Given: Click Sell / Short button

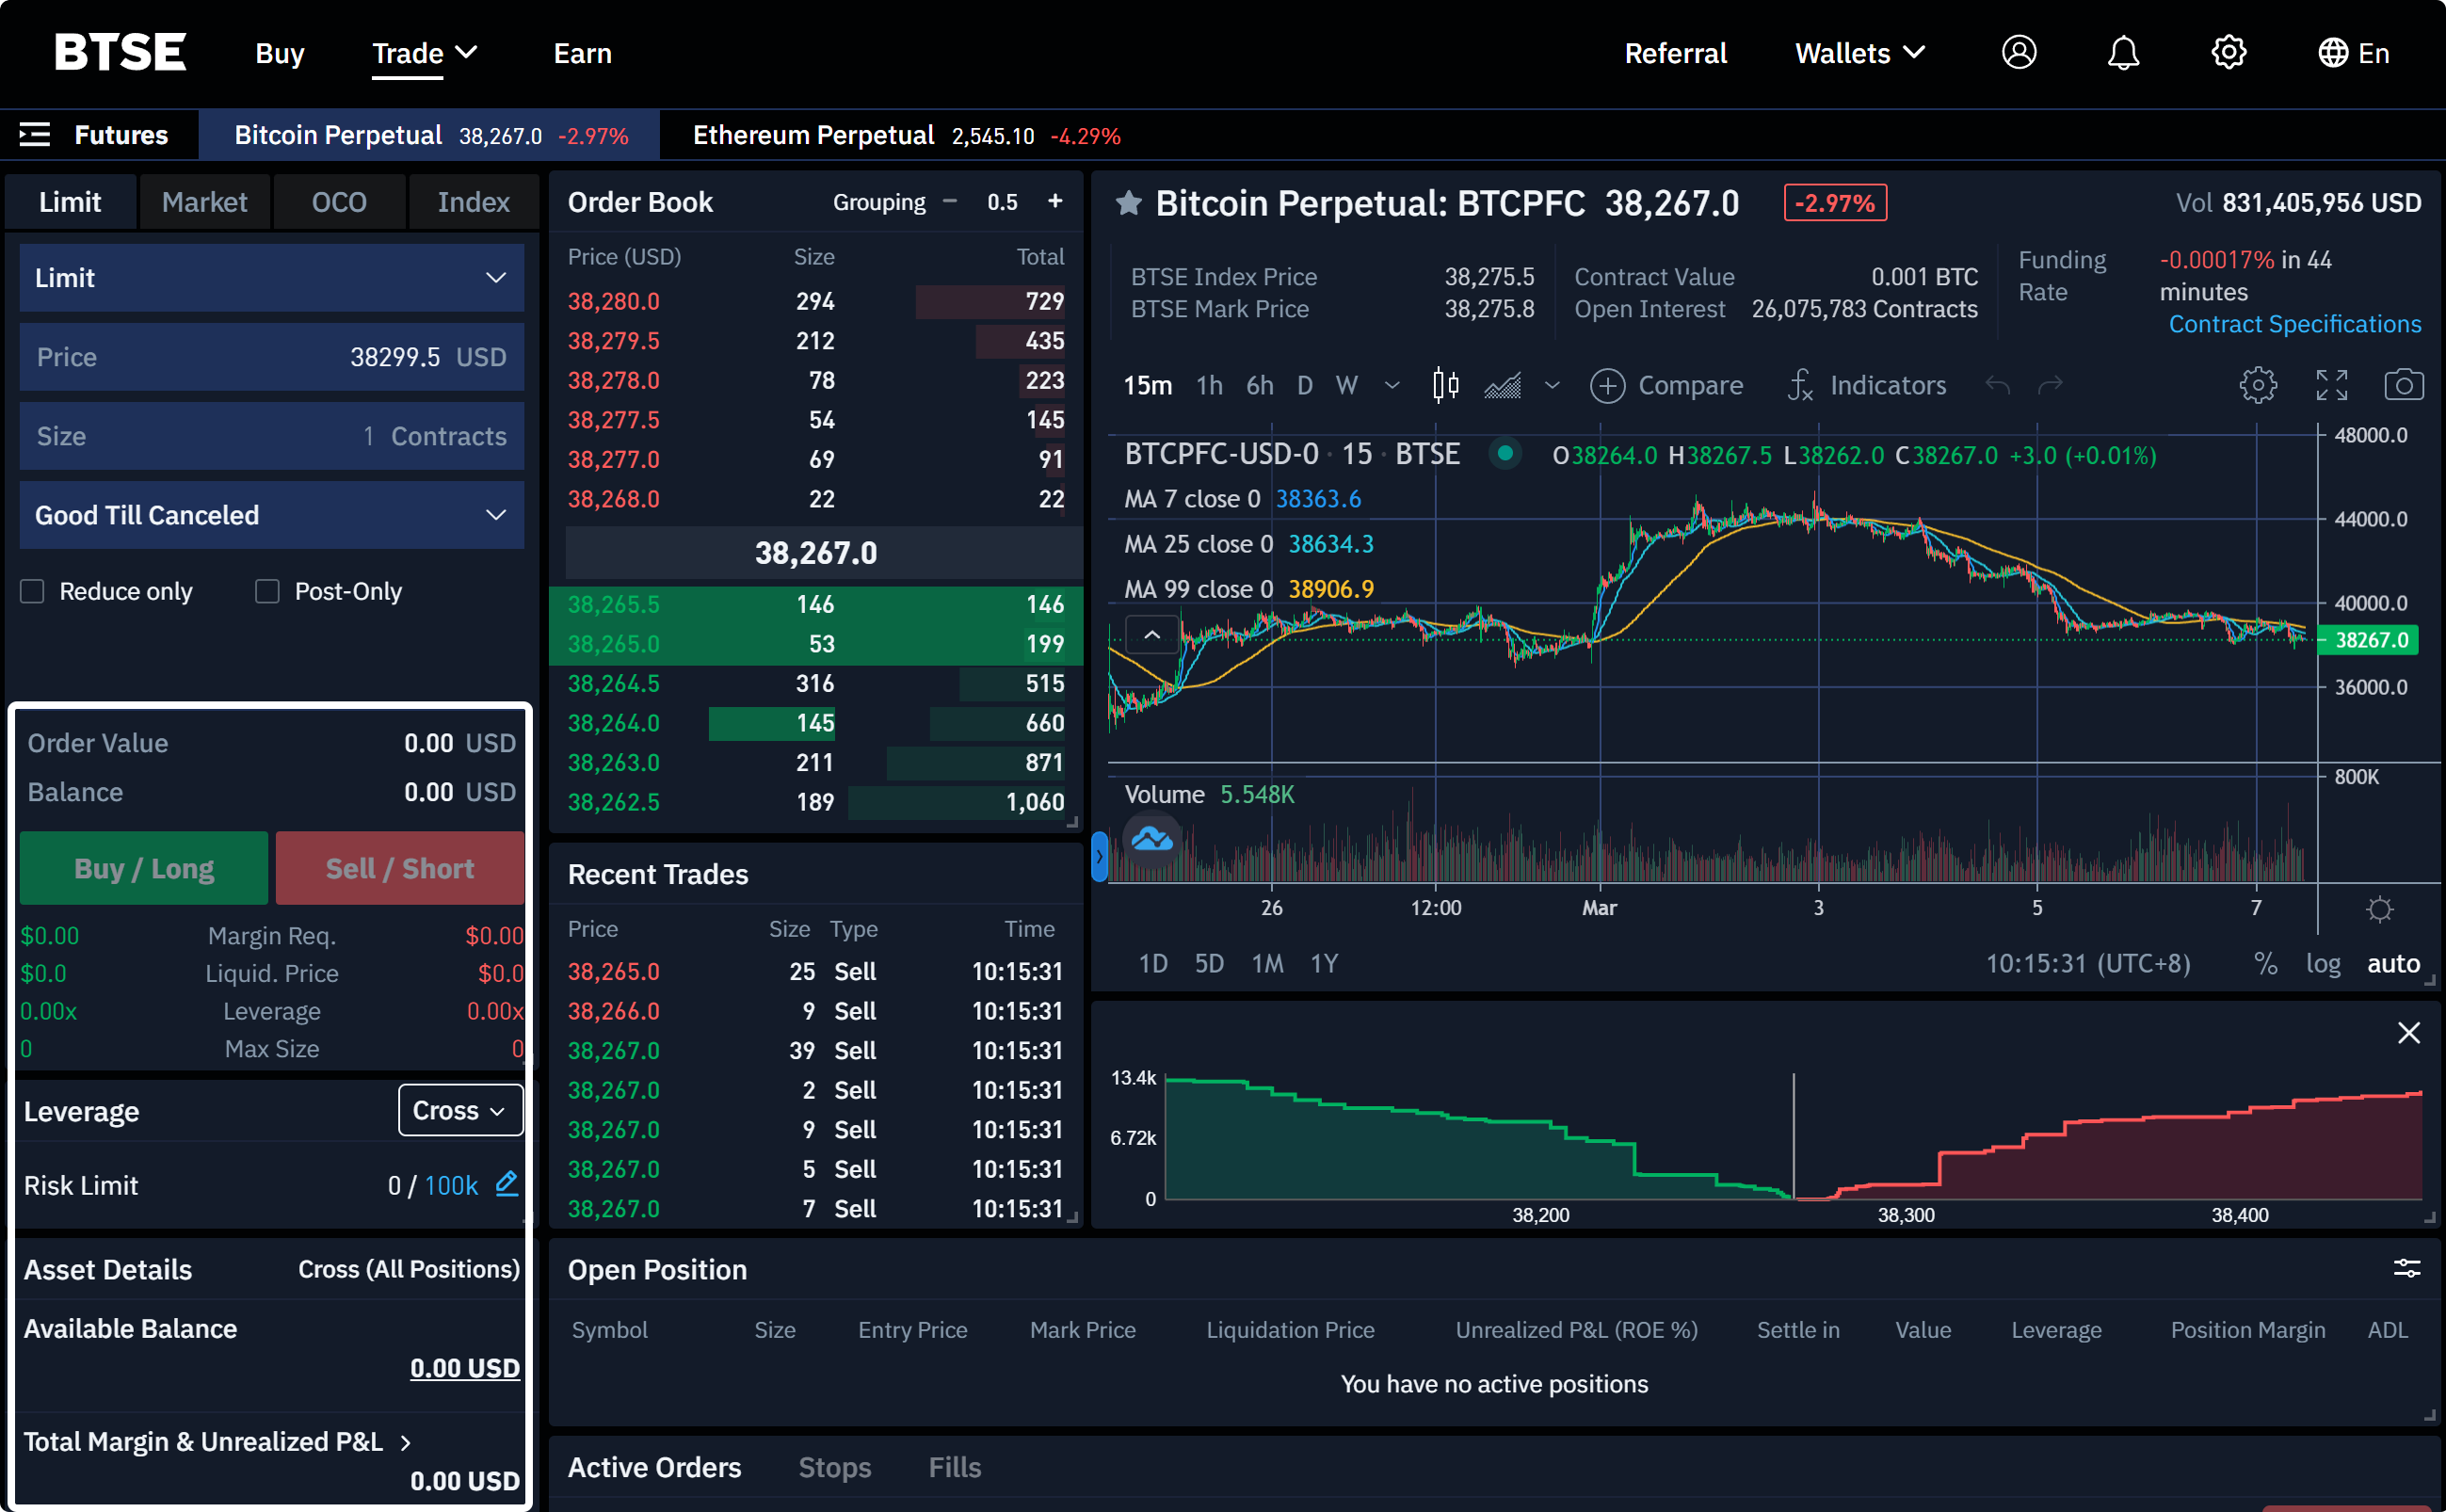Looking at the screenshot, I should (x=400, y=868).
